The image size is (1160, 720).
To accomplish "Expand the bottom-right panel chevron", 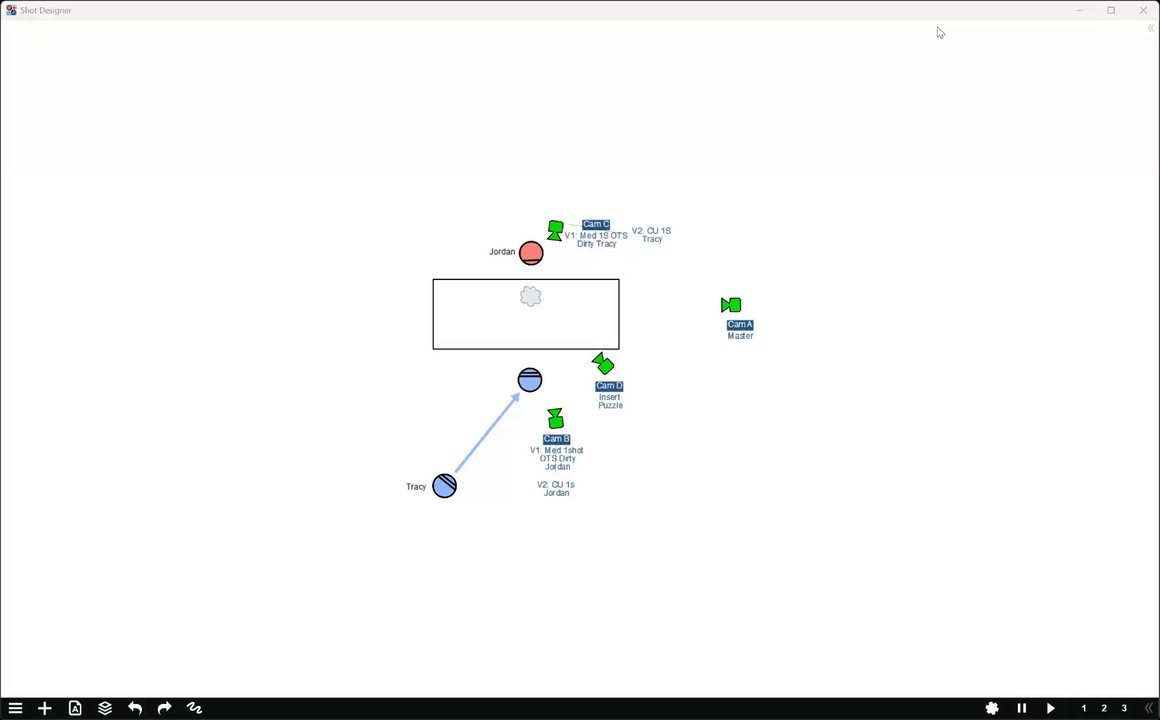I will (x=1149, y=708).
